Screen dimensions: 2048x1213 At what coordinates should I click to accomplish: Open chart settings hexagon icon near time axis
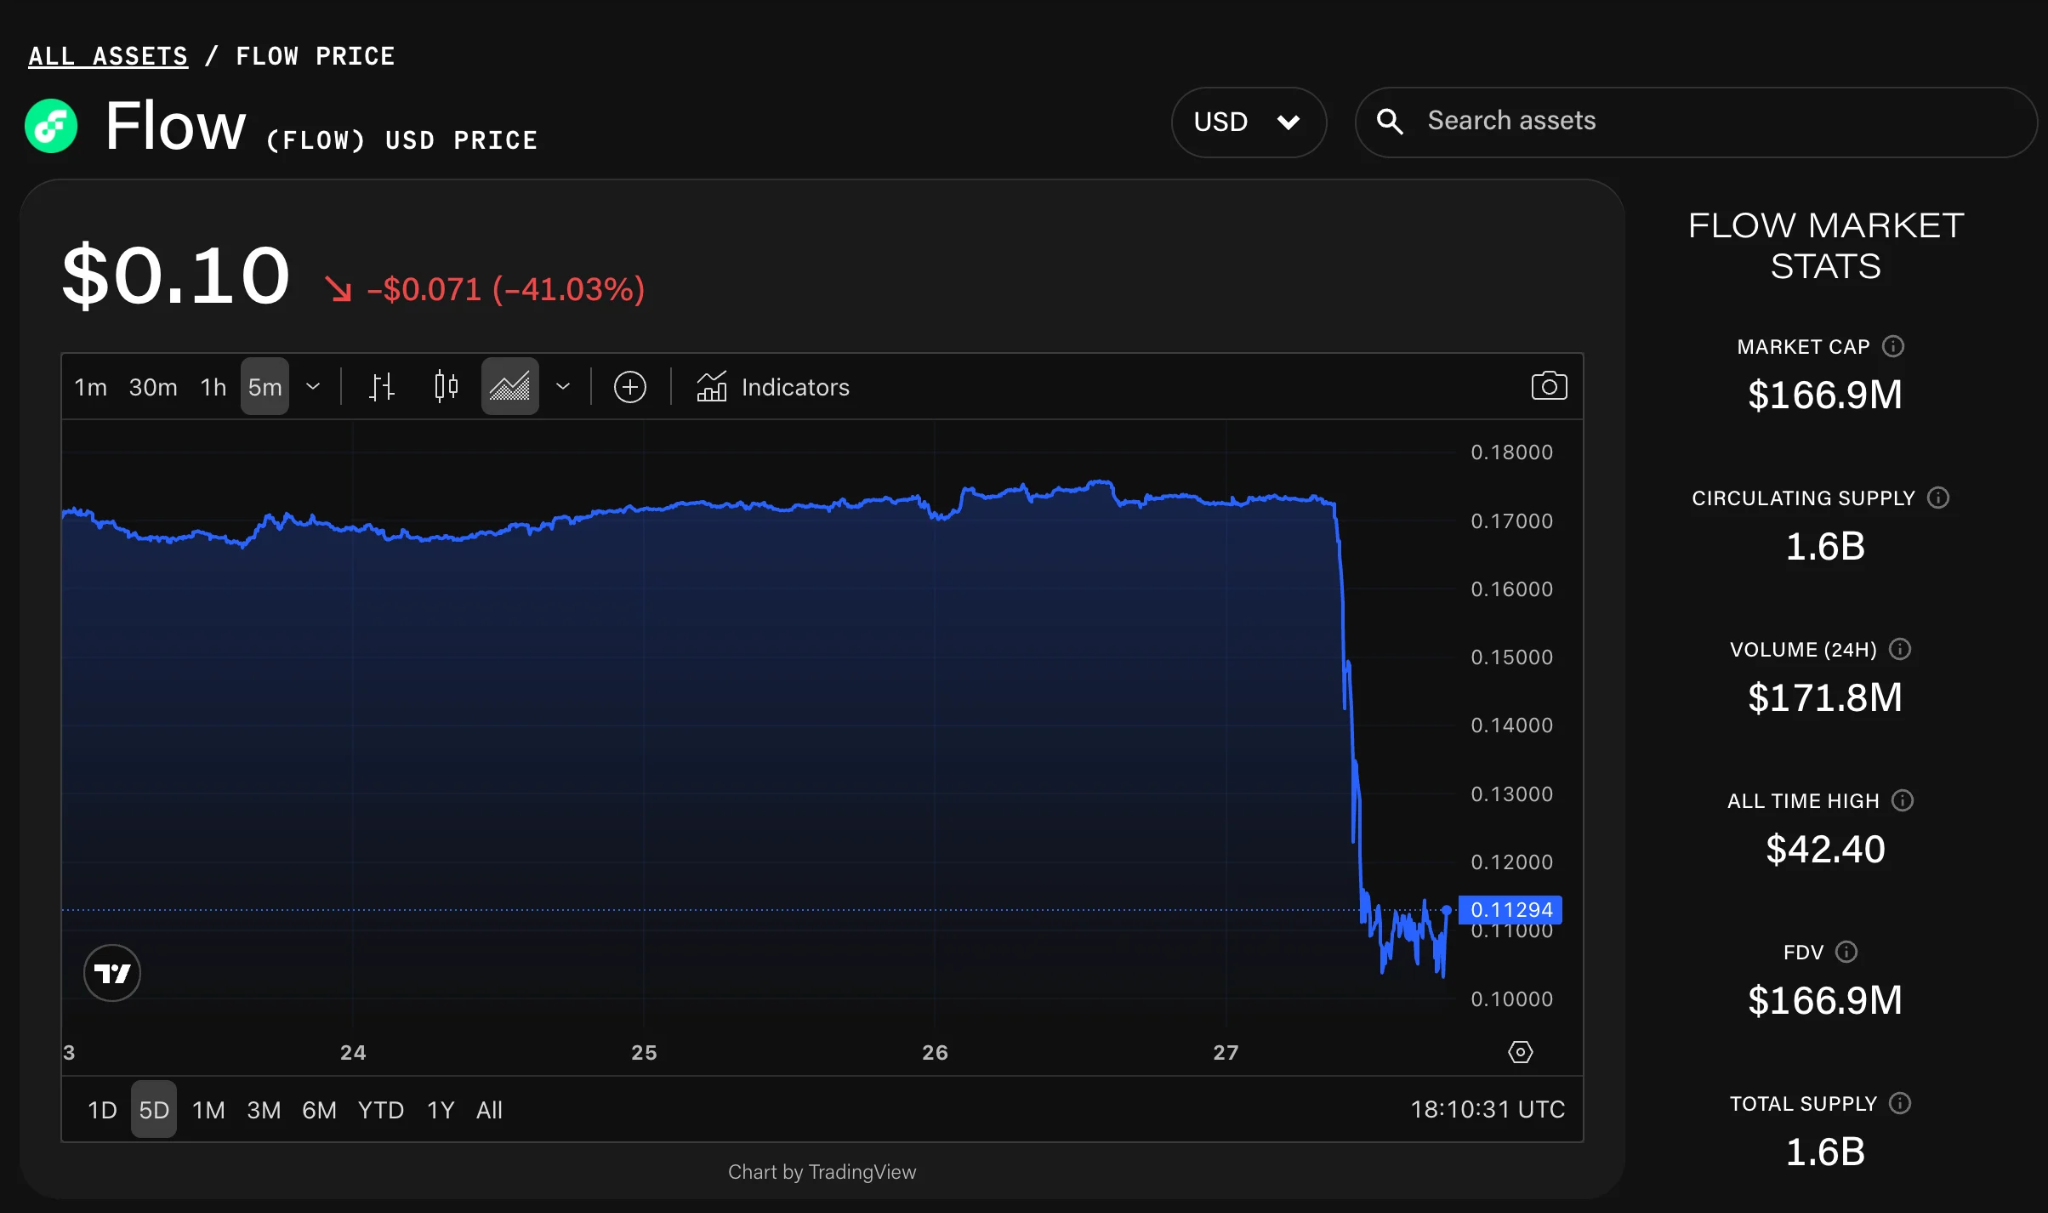click(x=1520, y=1052)
